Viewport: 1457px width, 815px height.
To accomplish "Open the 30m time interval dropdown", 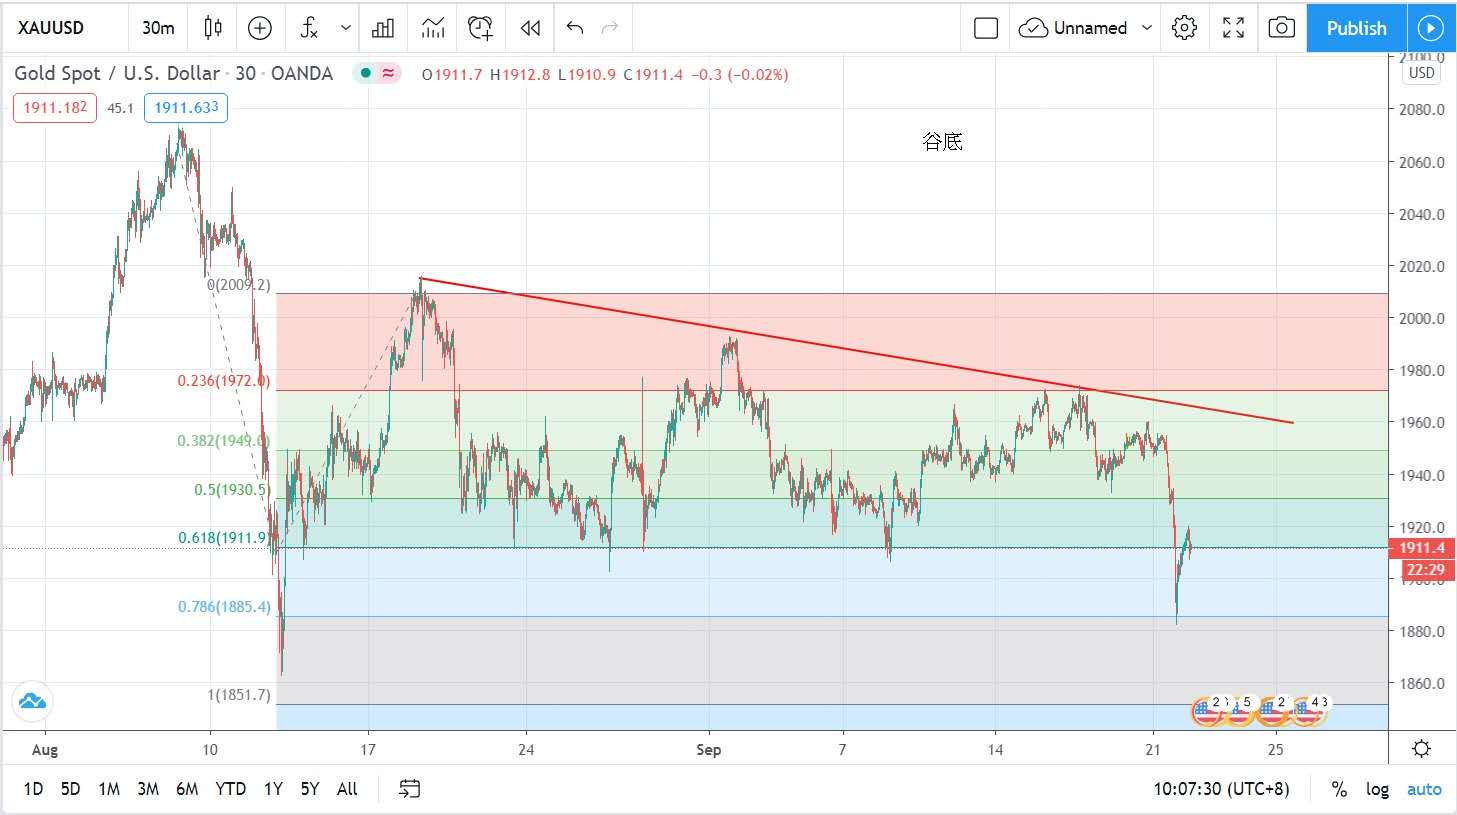I will click(158, 28).
